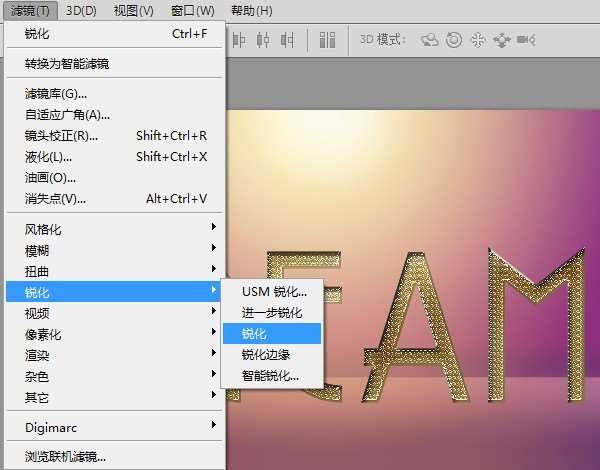
Task: Select the 3D pan (drag) icon
Action: tap(477, 40)
